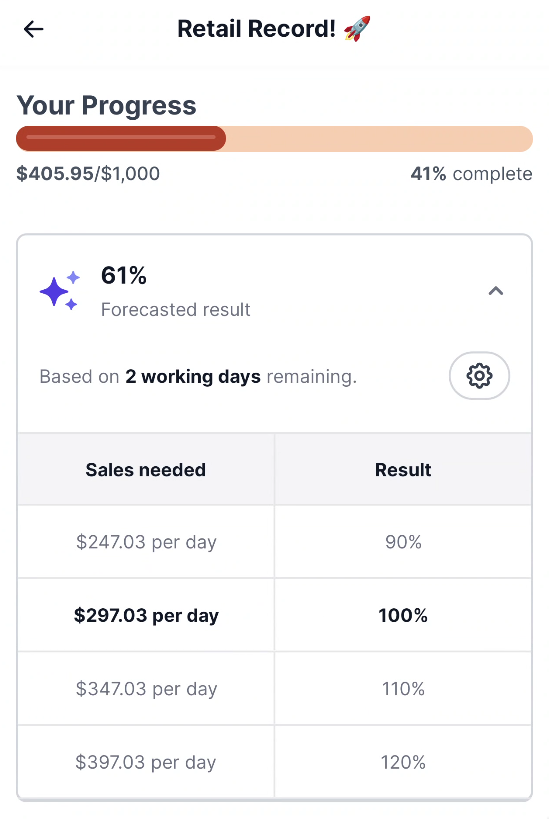Image resolution: width=549 pixels, height=819 pixels.
Task: Click the 61% forecast value
Action: pos(124,275)
